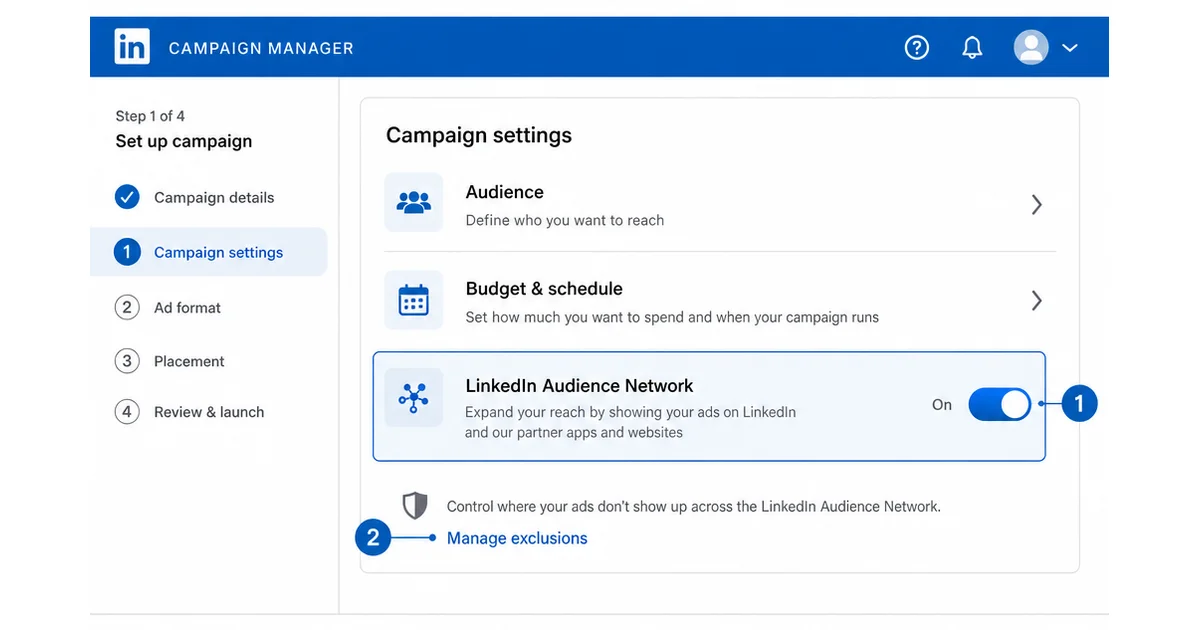Turn off the LinkedIn Audience Network toggle
1200x630 pixels.
pos(999,405)
